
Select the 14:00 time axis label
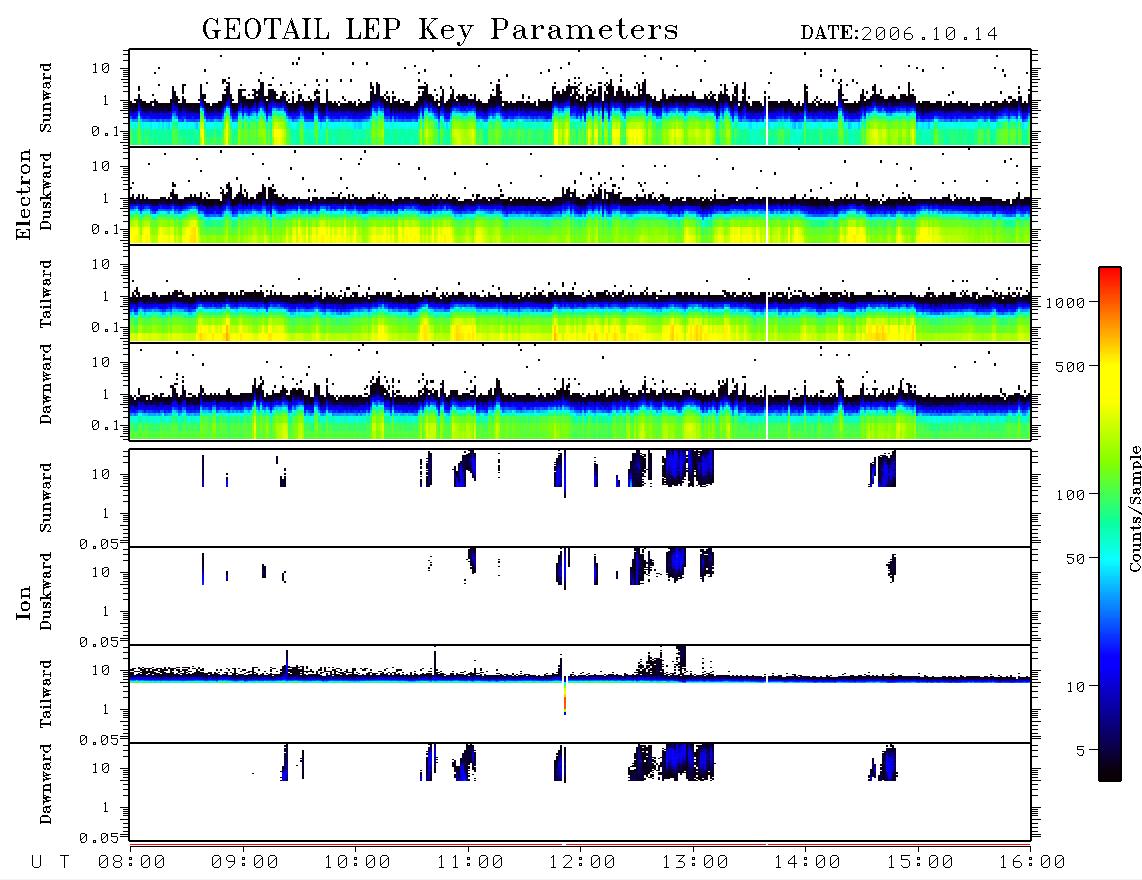tap(807, 862)
